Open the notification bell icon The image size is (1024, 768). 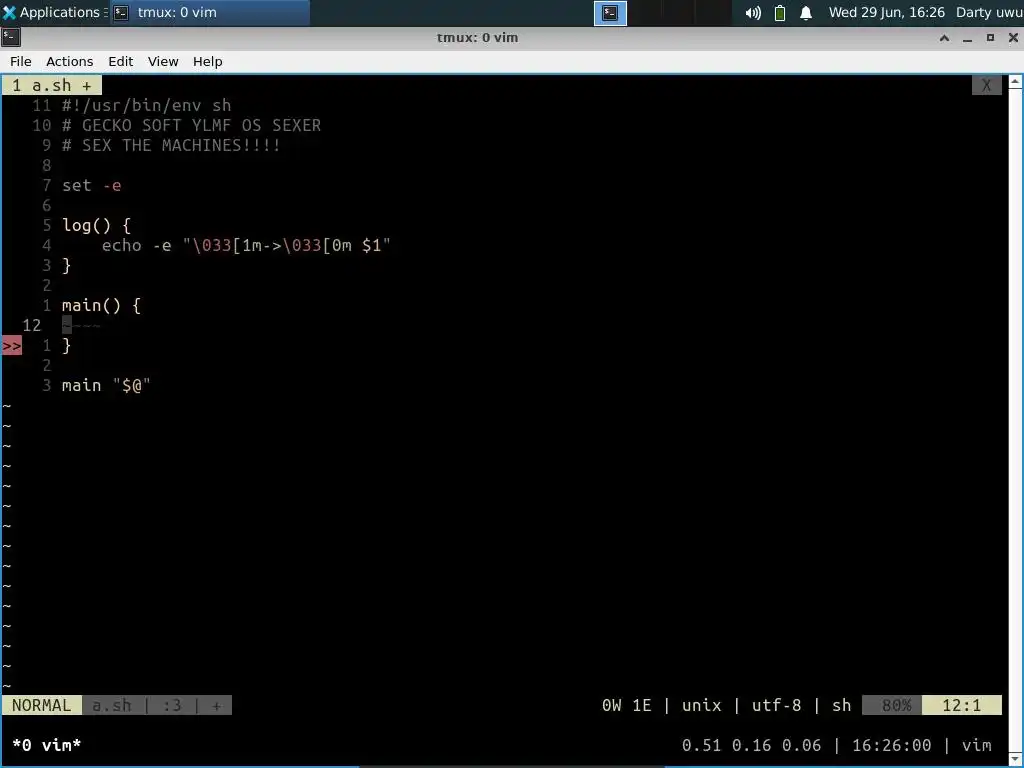pos(806,13)
